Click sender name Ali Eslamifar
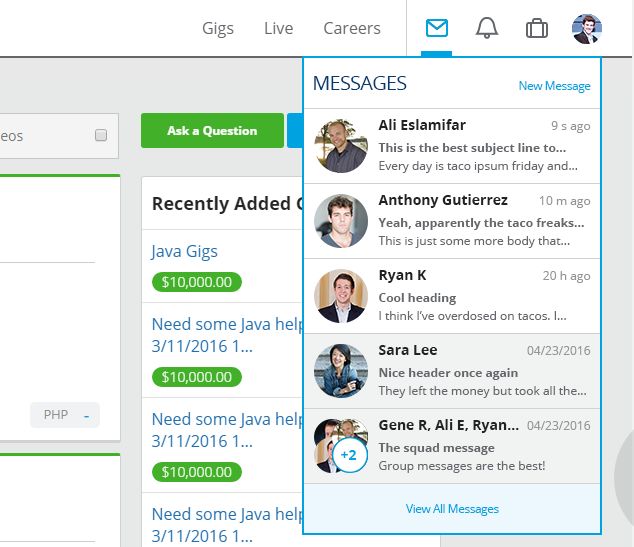 422,125
